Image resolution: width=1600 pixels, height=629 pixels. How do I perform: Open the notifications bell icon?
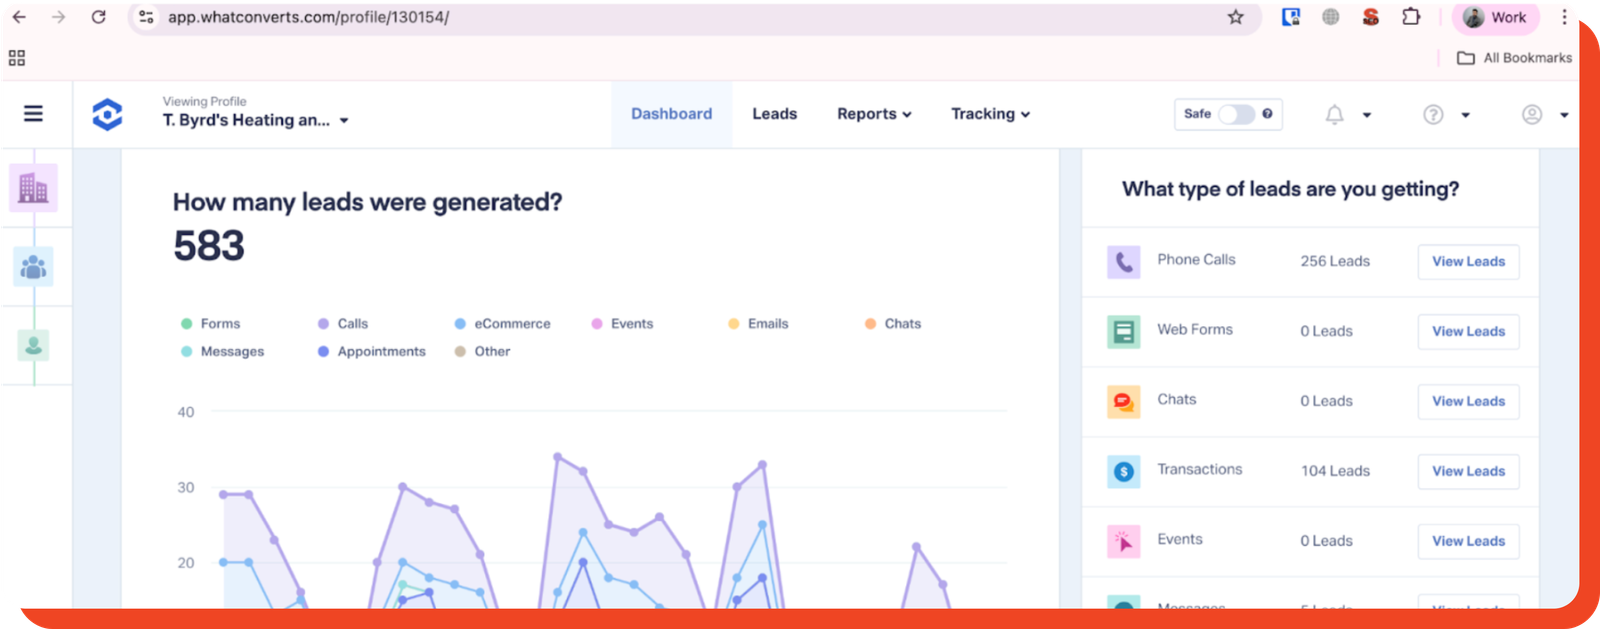coord(1334,115)
